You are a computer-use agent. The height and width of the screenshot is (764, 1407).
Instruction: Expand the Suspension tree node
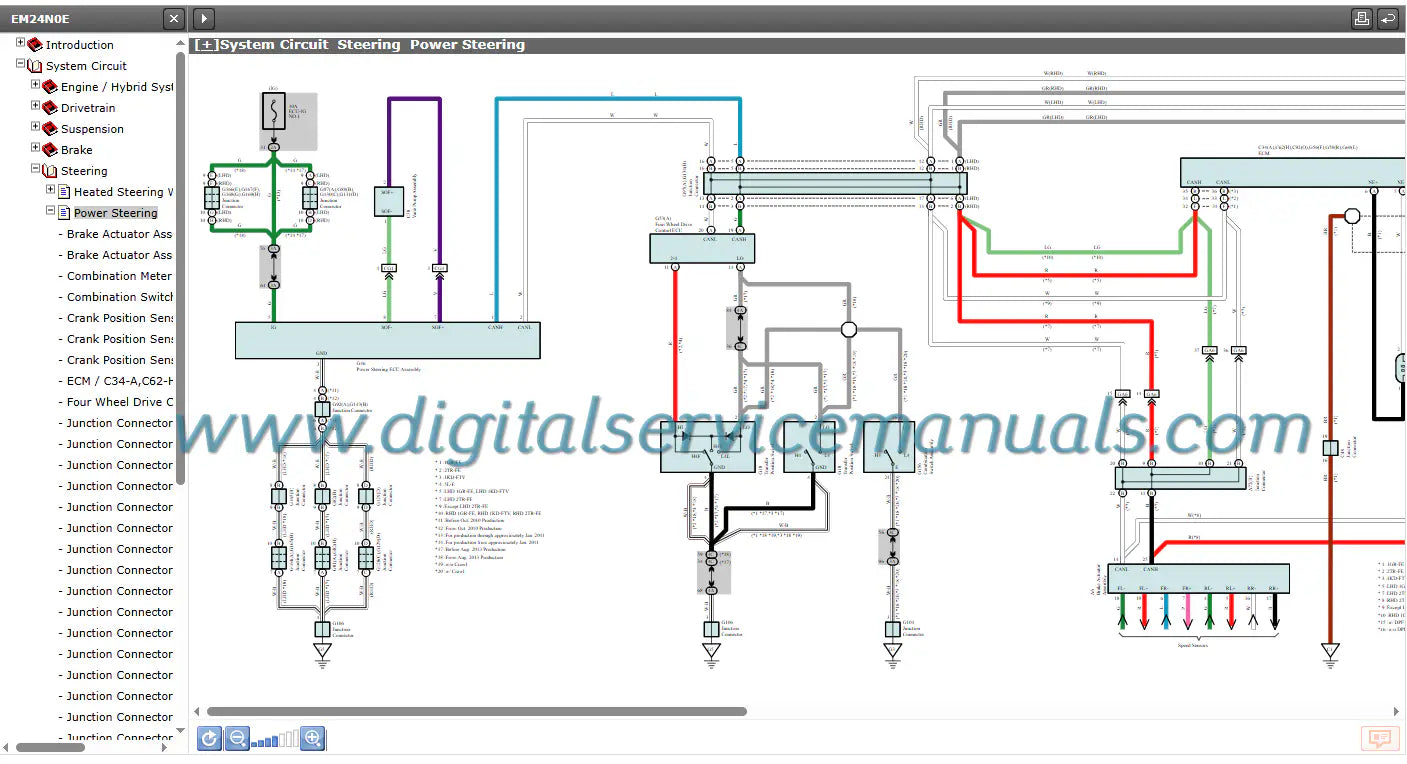pos(36,128)
